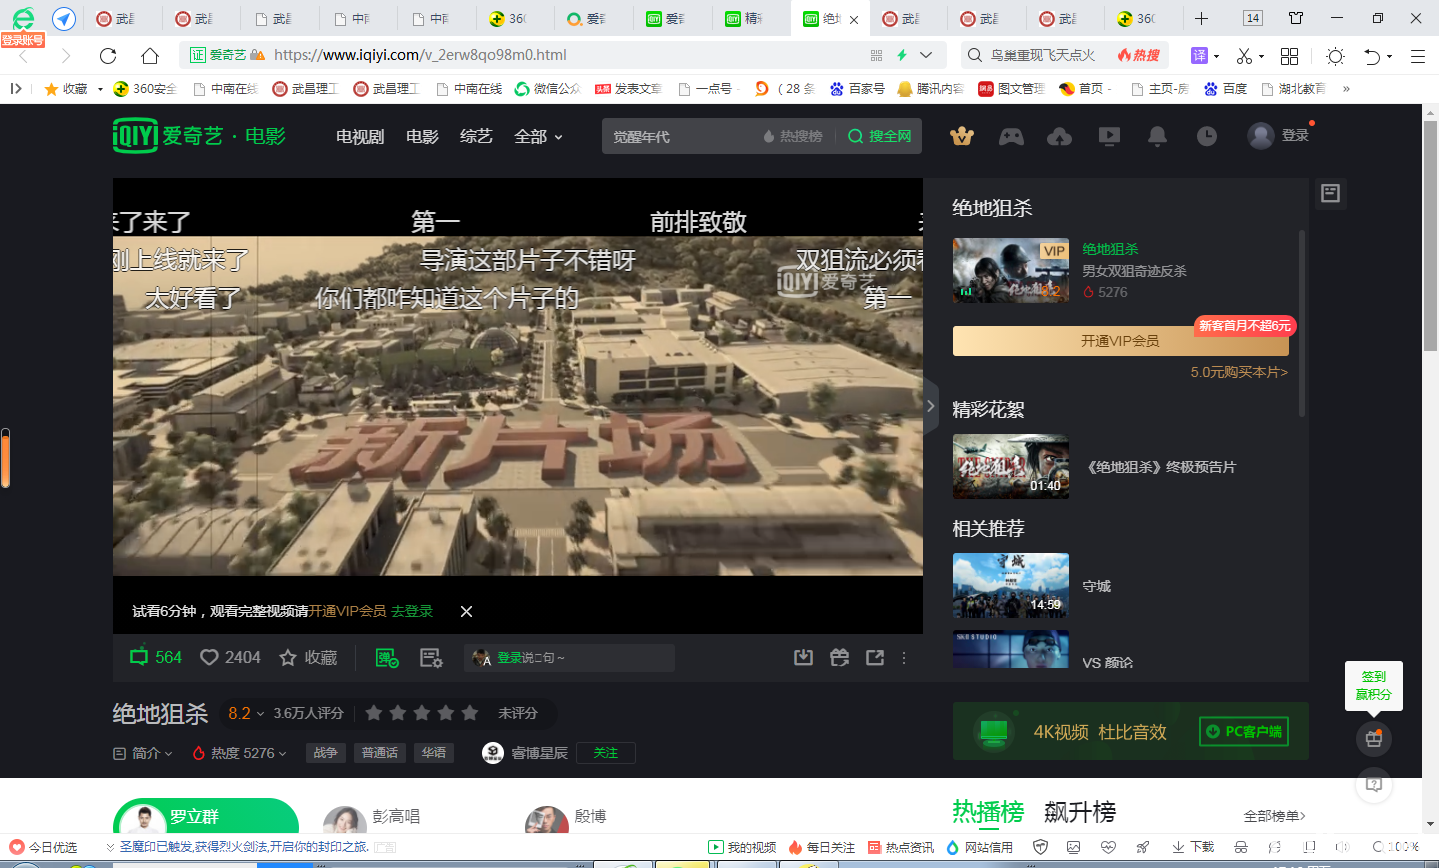Click the 罗立群 cast member card
This screenshot has width=1439, height=868.
point(206,816)
